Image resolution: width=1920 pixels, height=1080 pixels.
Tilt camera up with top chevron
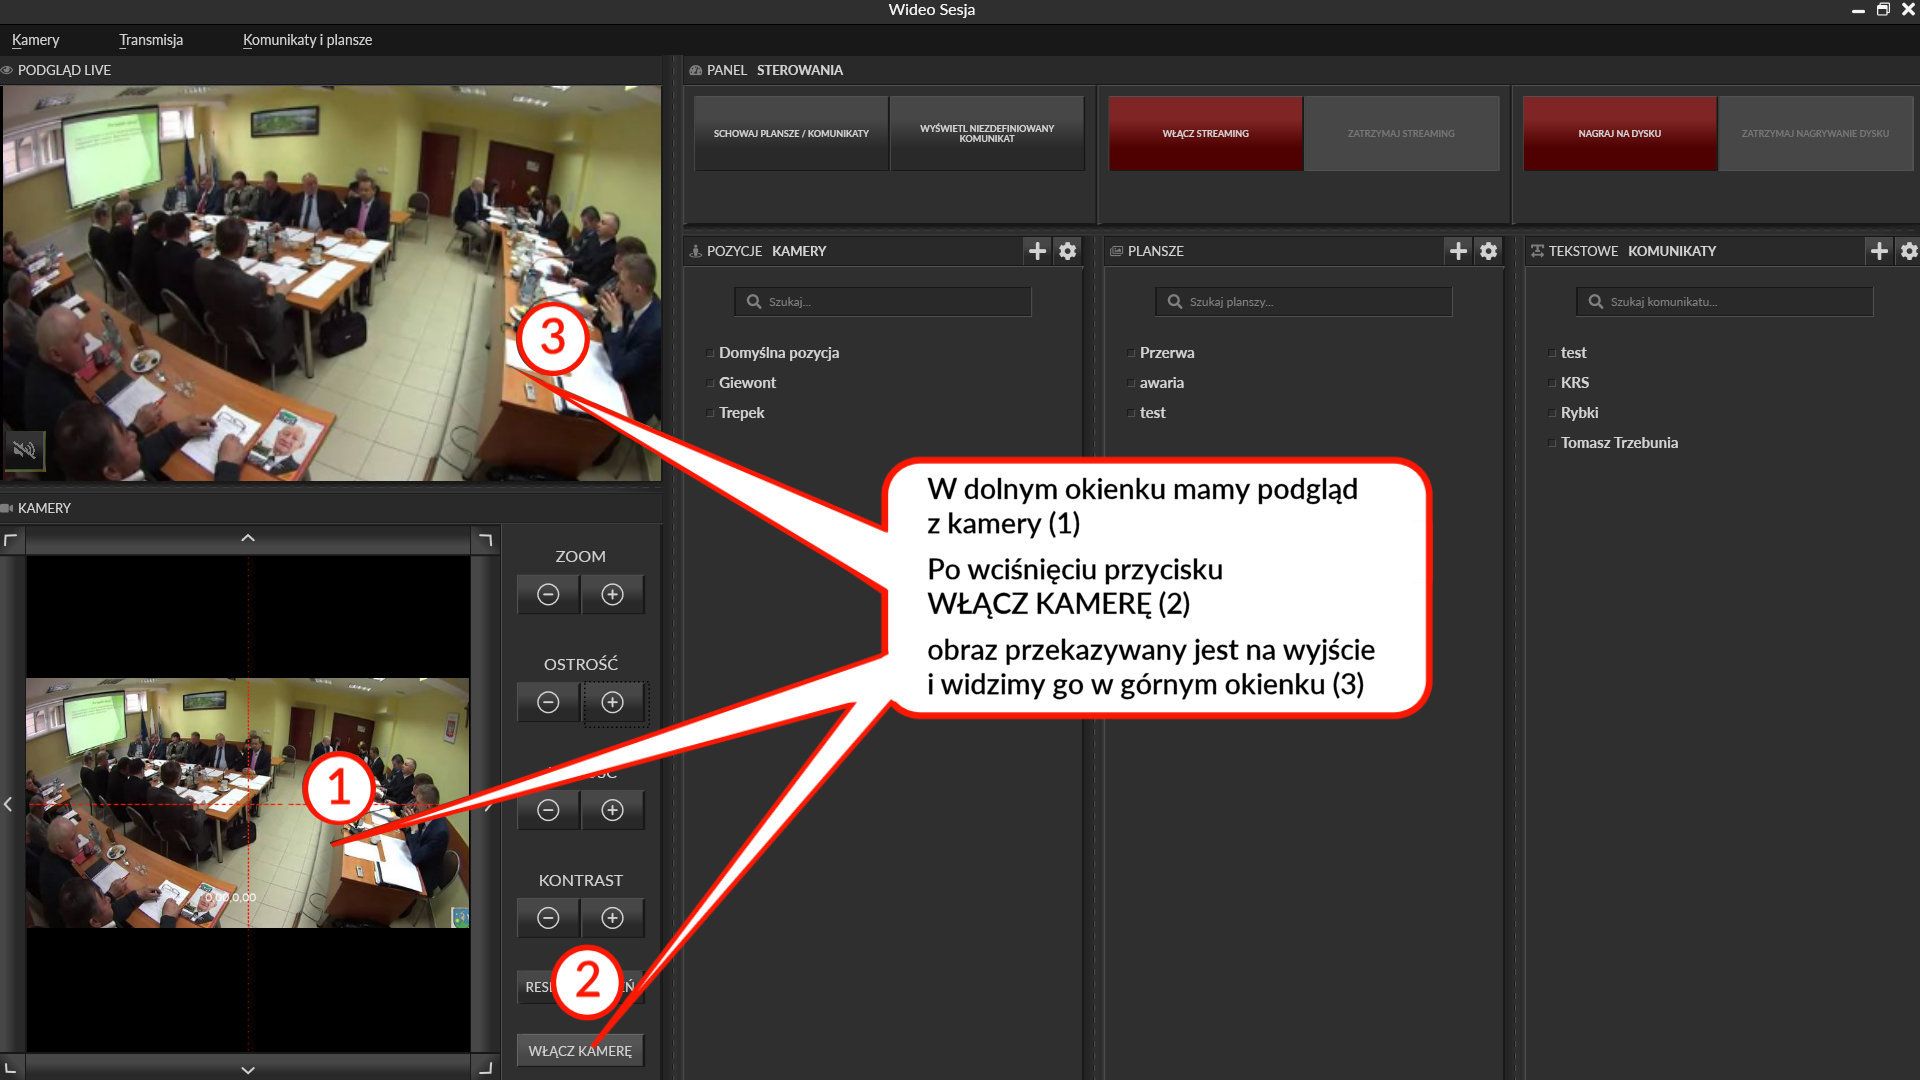[x=248, y=538]
